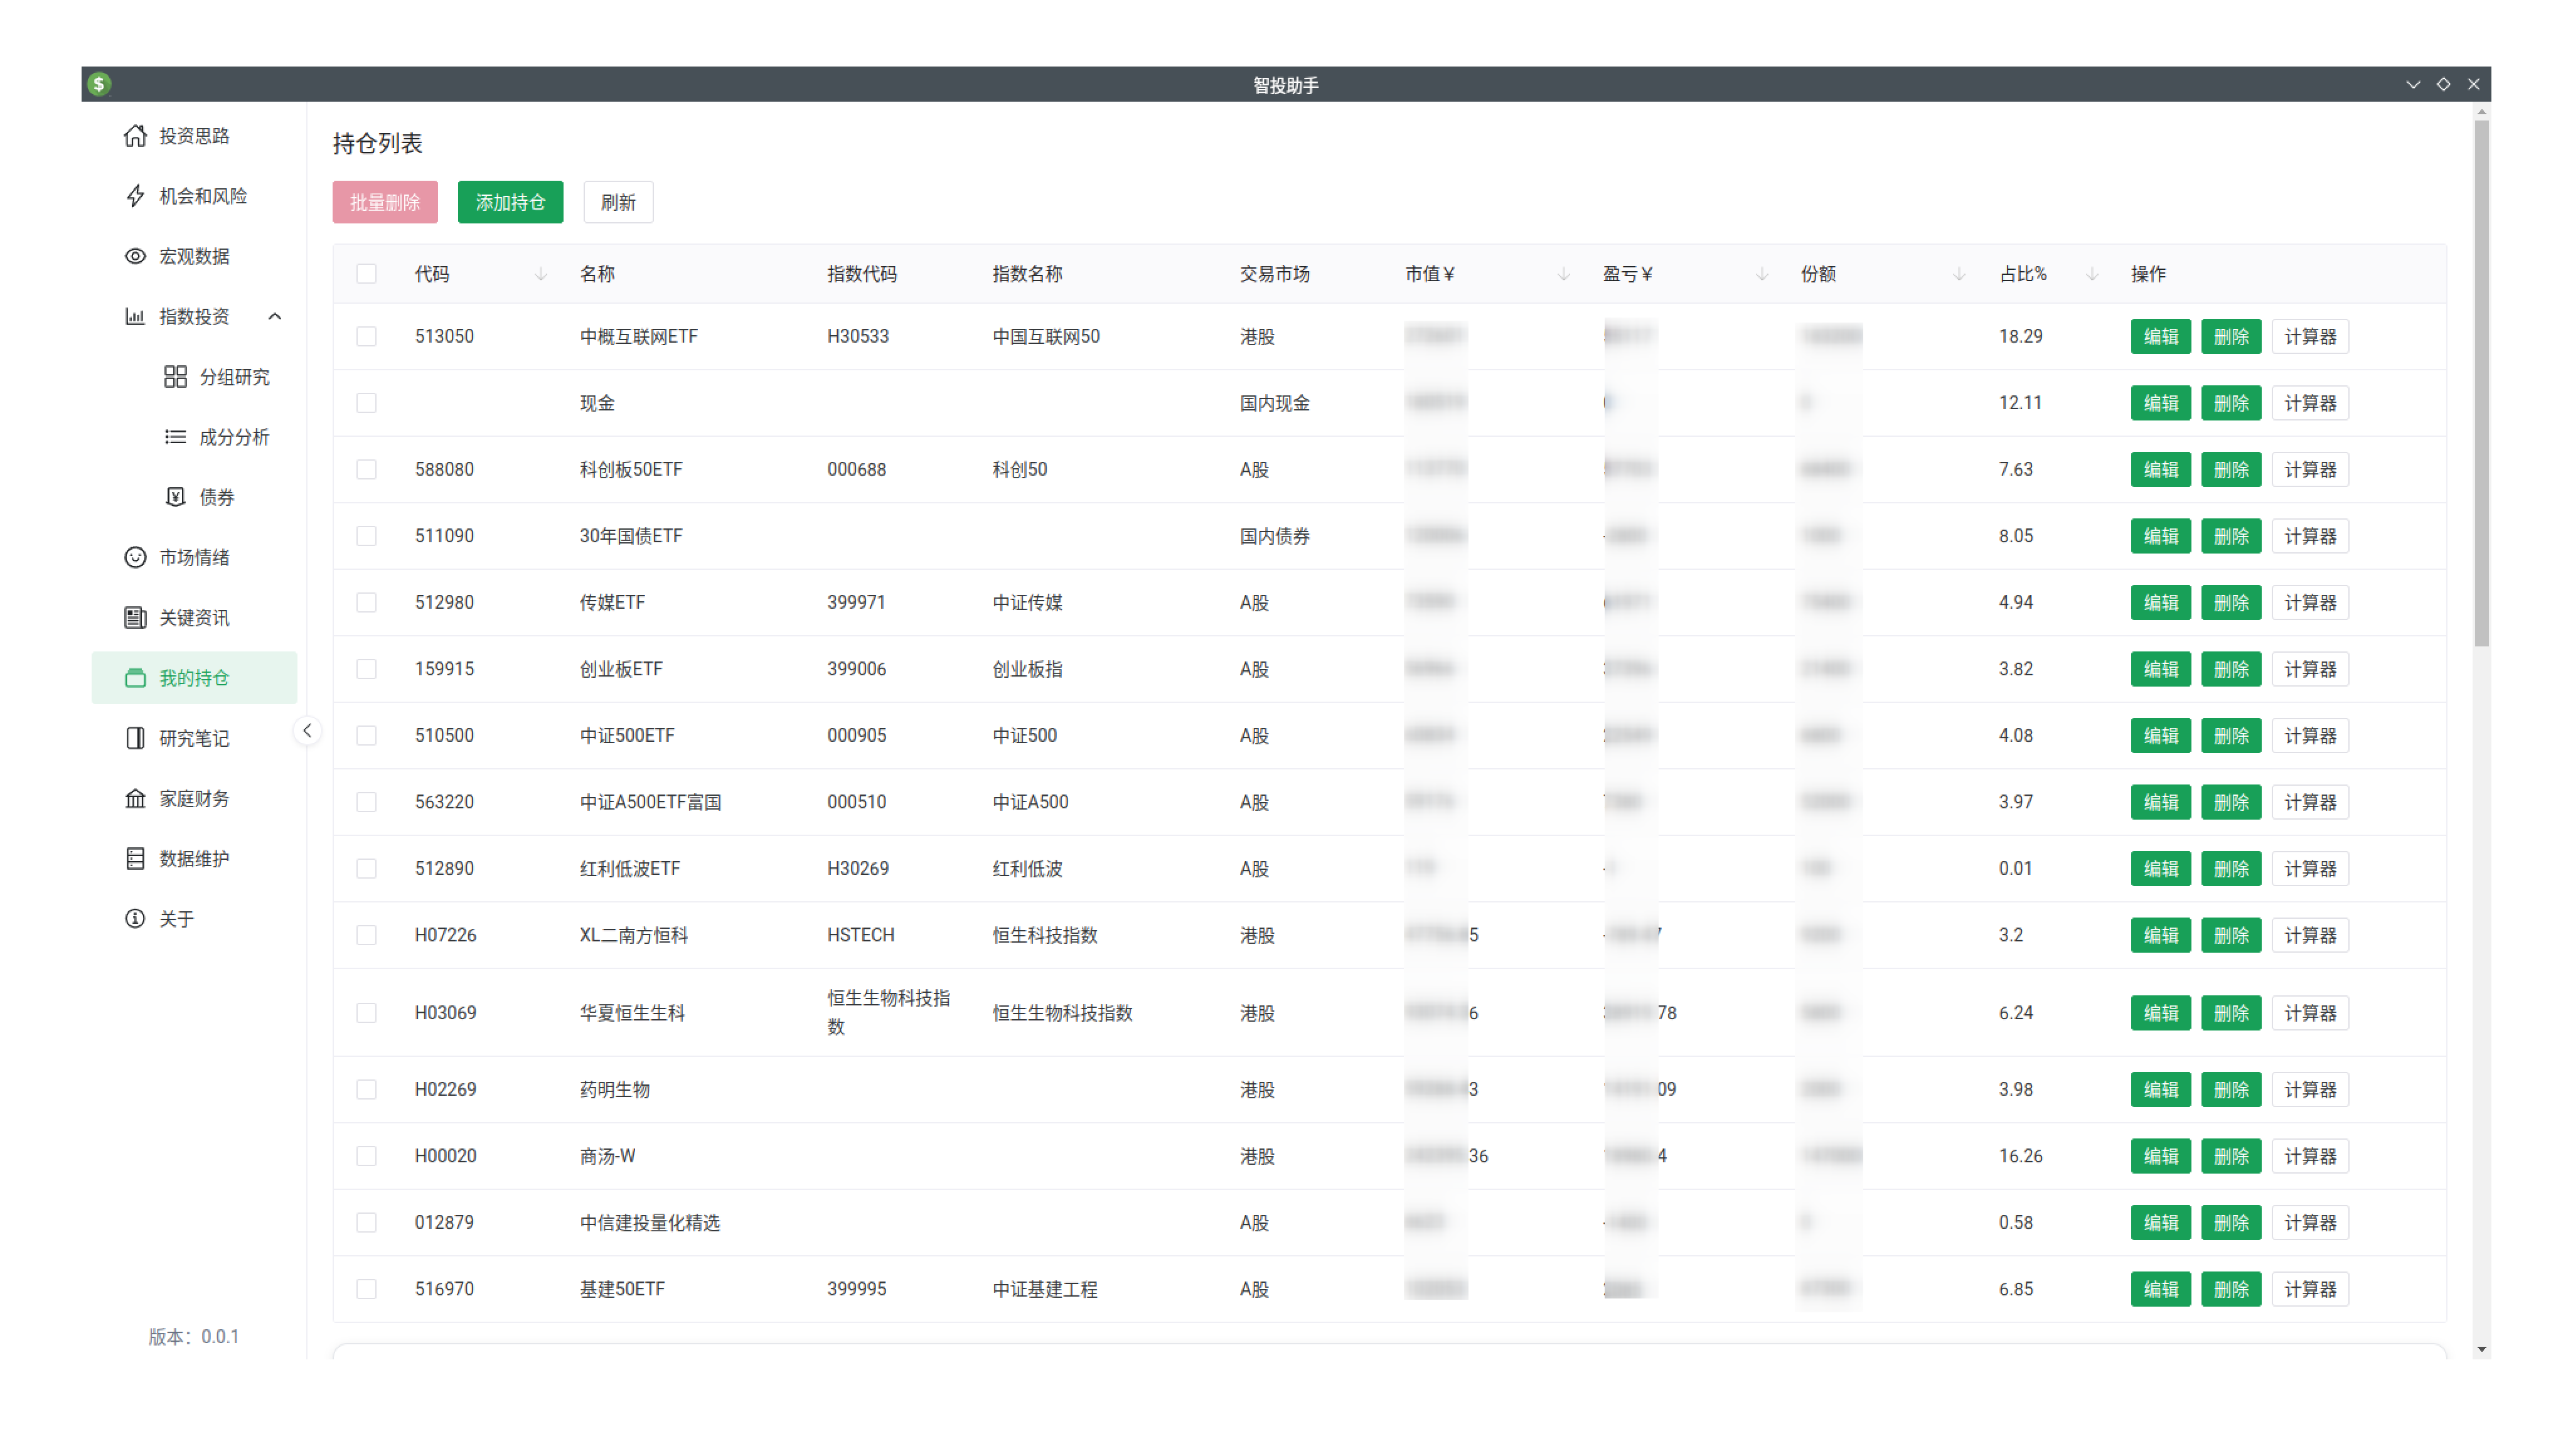Click the info icon beside 关于

click(x=135, y=918)
